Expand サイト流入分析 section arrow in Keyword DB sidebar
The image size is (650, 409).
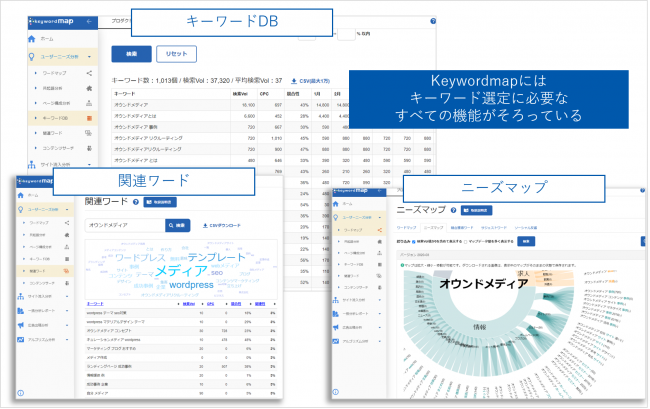(89, 165)
